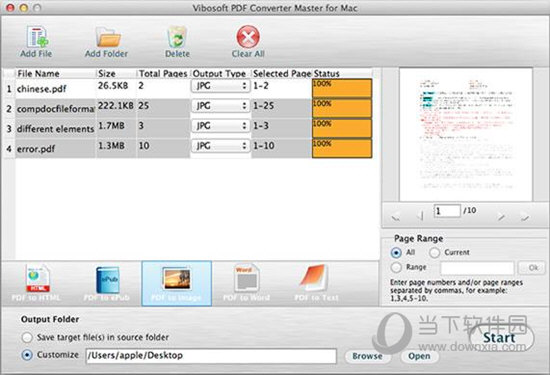
Task: Click the 1-10 selected pages cell
Action: (281, 148)
